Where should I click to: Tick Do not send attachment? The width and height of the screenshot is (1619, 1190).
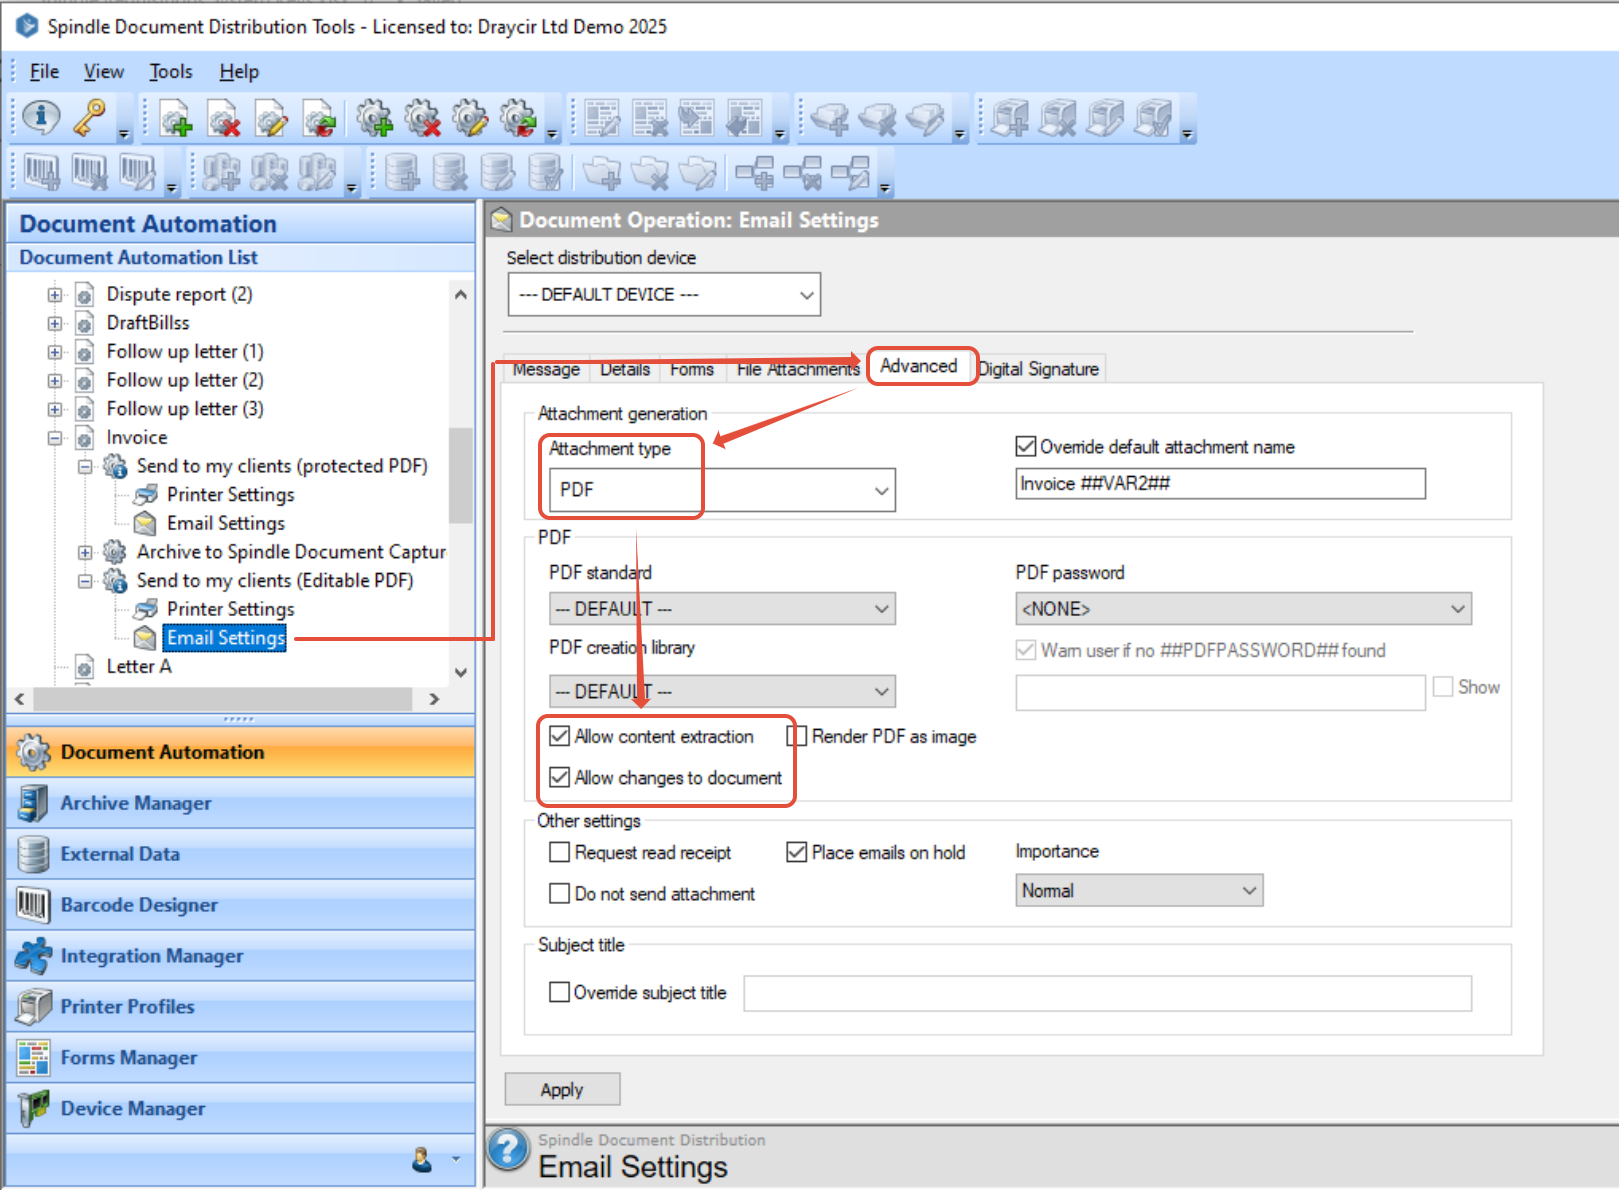click(x=559, y=893)
